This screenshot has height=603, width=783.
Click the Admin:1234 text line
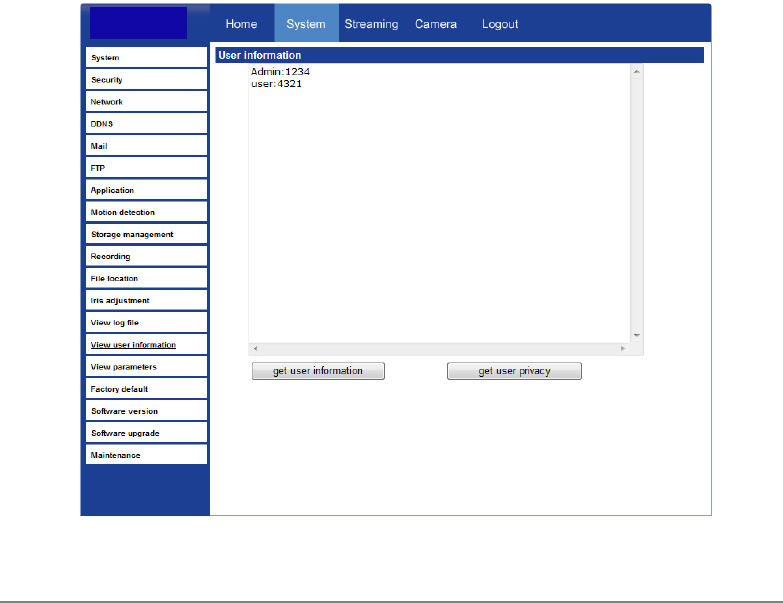[x=280, y=71]
